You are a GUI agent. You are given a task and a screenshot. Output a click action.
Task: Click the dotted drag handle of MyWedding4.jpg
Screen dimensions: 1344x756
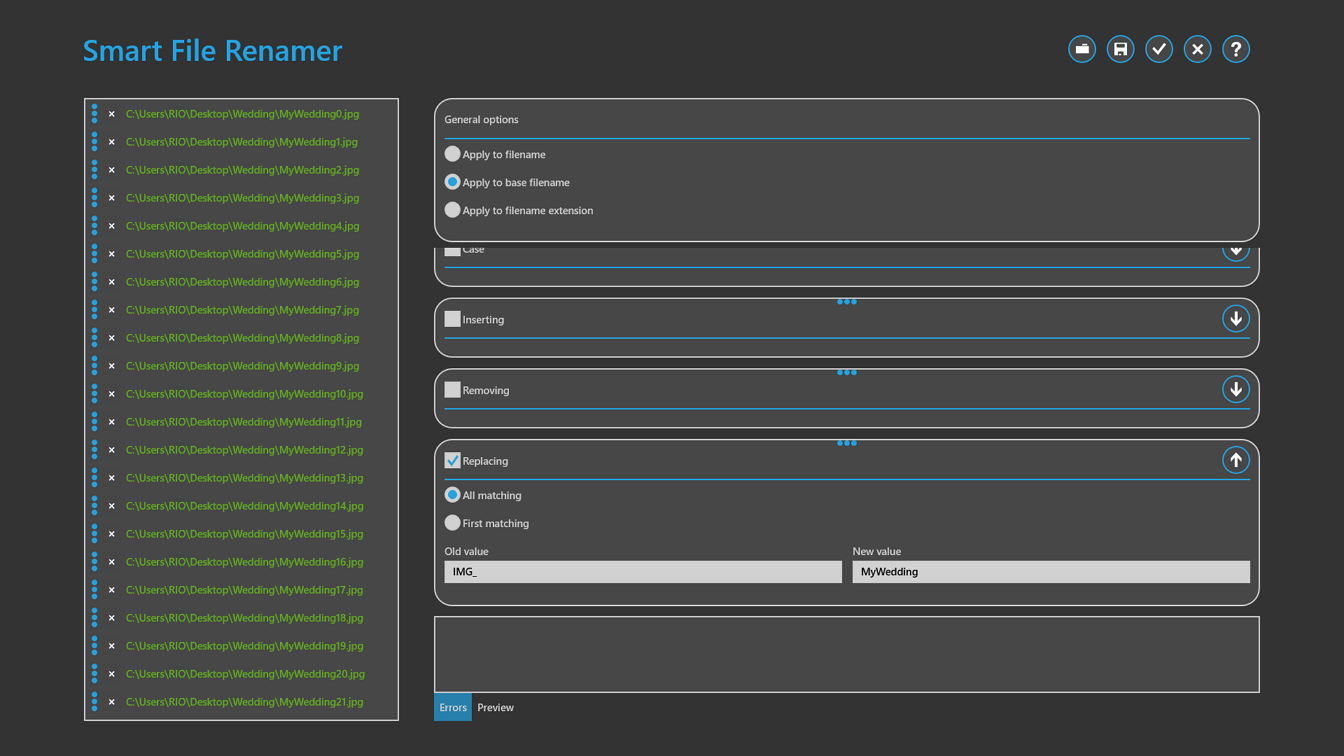pos(95,226)
